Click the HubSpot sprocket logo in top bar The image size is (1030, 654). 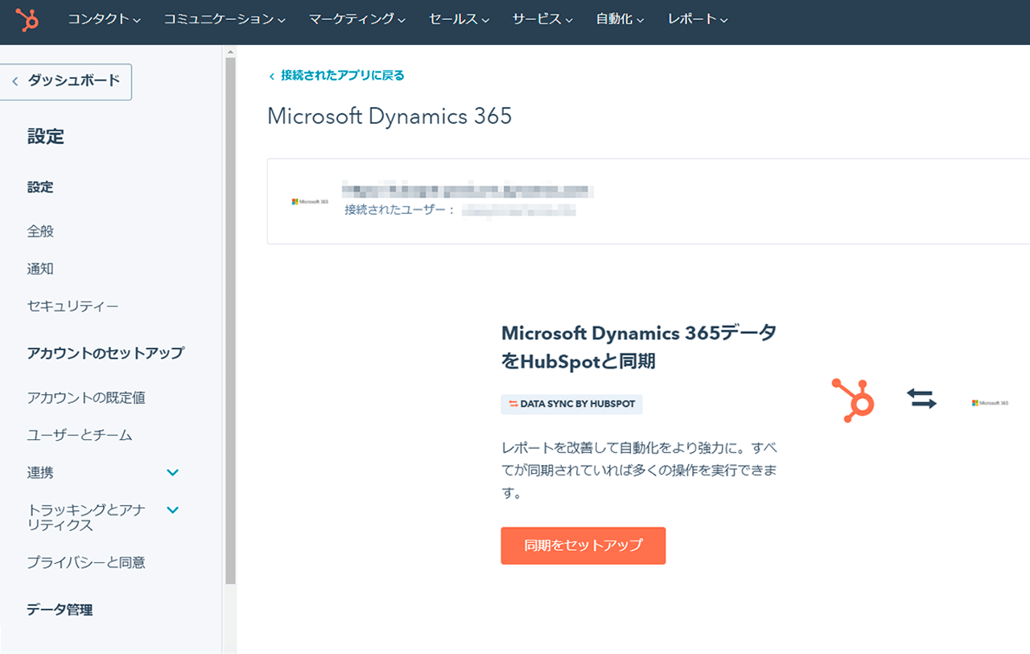pos(27,20)
